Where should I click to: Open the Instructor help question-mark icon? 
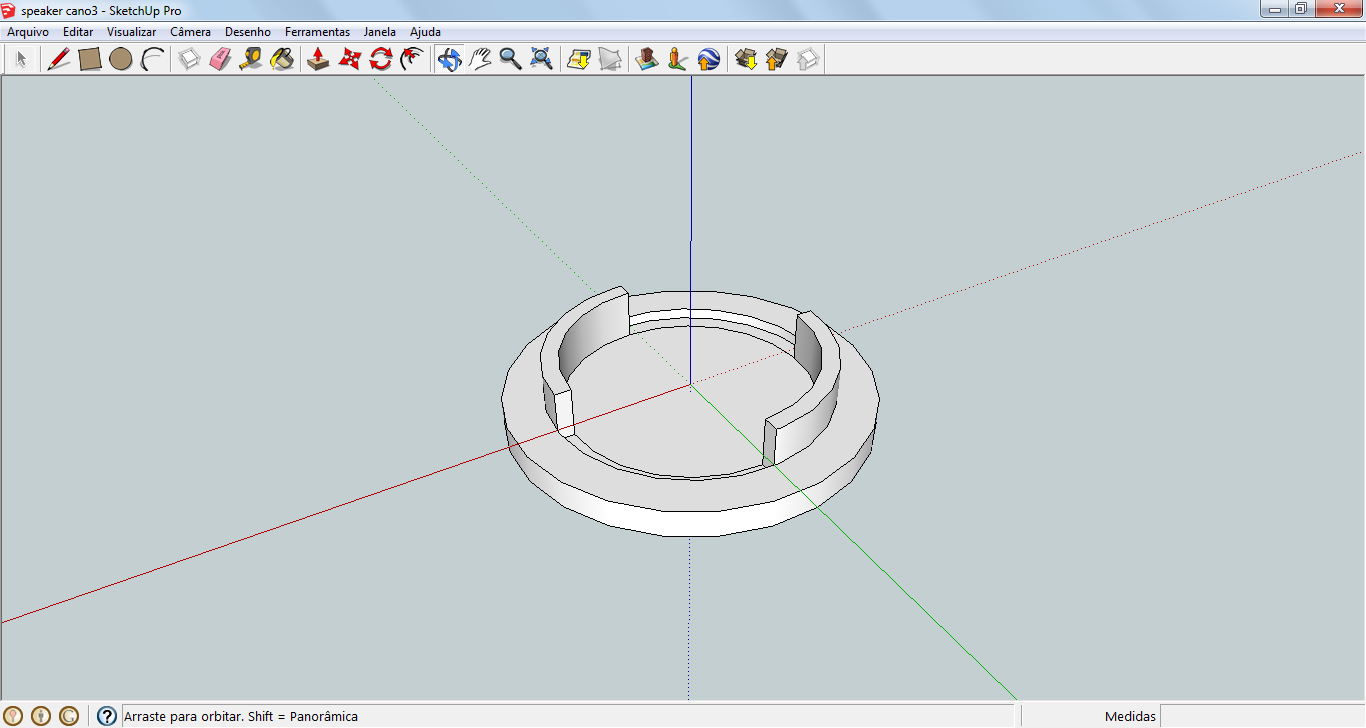[107, 716]
